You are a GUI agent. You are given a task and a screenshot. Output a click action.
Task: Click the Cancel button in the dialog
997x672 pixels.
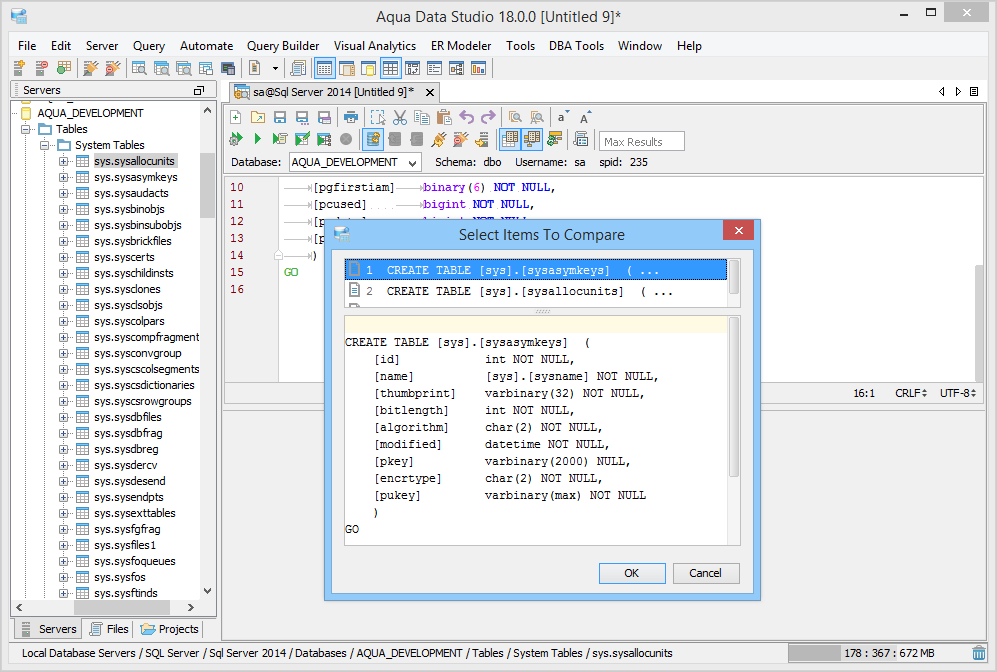(705, 573)
